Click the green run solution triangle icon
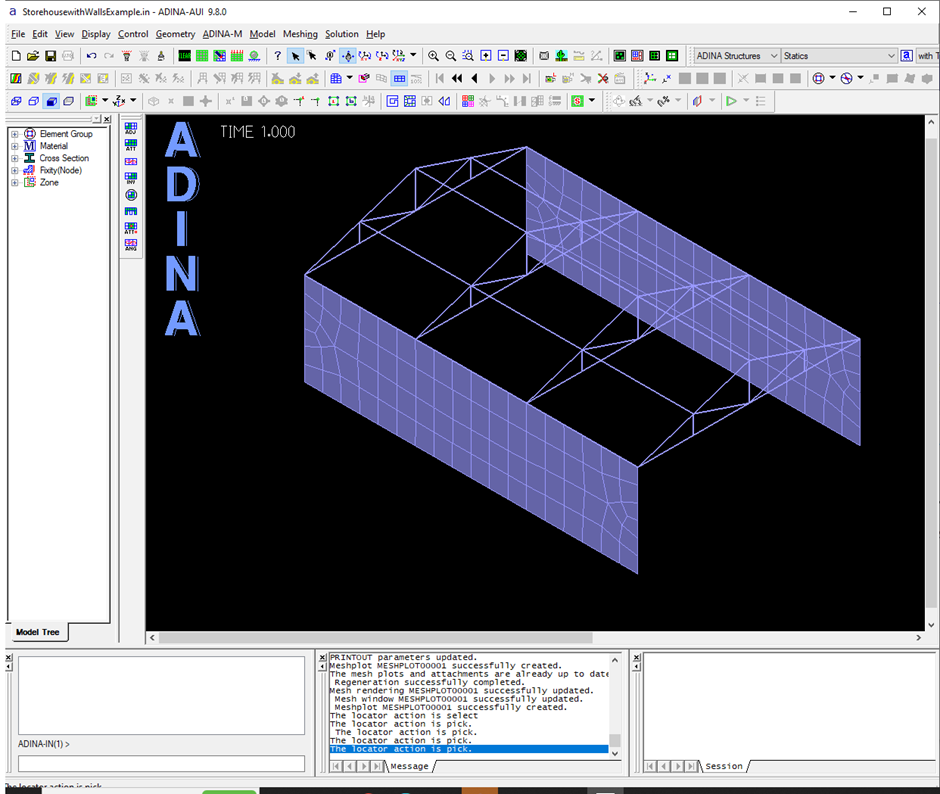The height and width of the screenshot is (794, 940). tap(731, 101)
